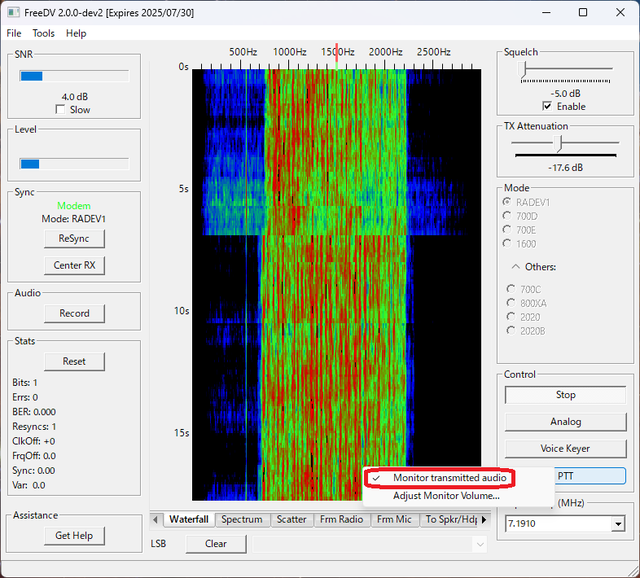
Task: Click the FreeDV app icon in title bar
Action: (x=13, y=12)
